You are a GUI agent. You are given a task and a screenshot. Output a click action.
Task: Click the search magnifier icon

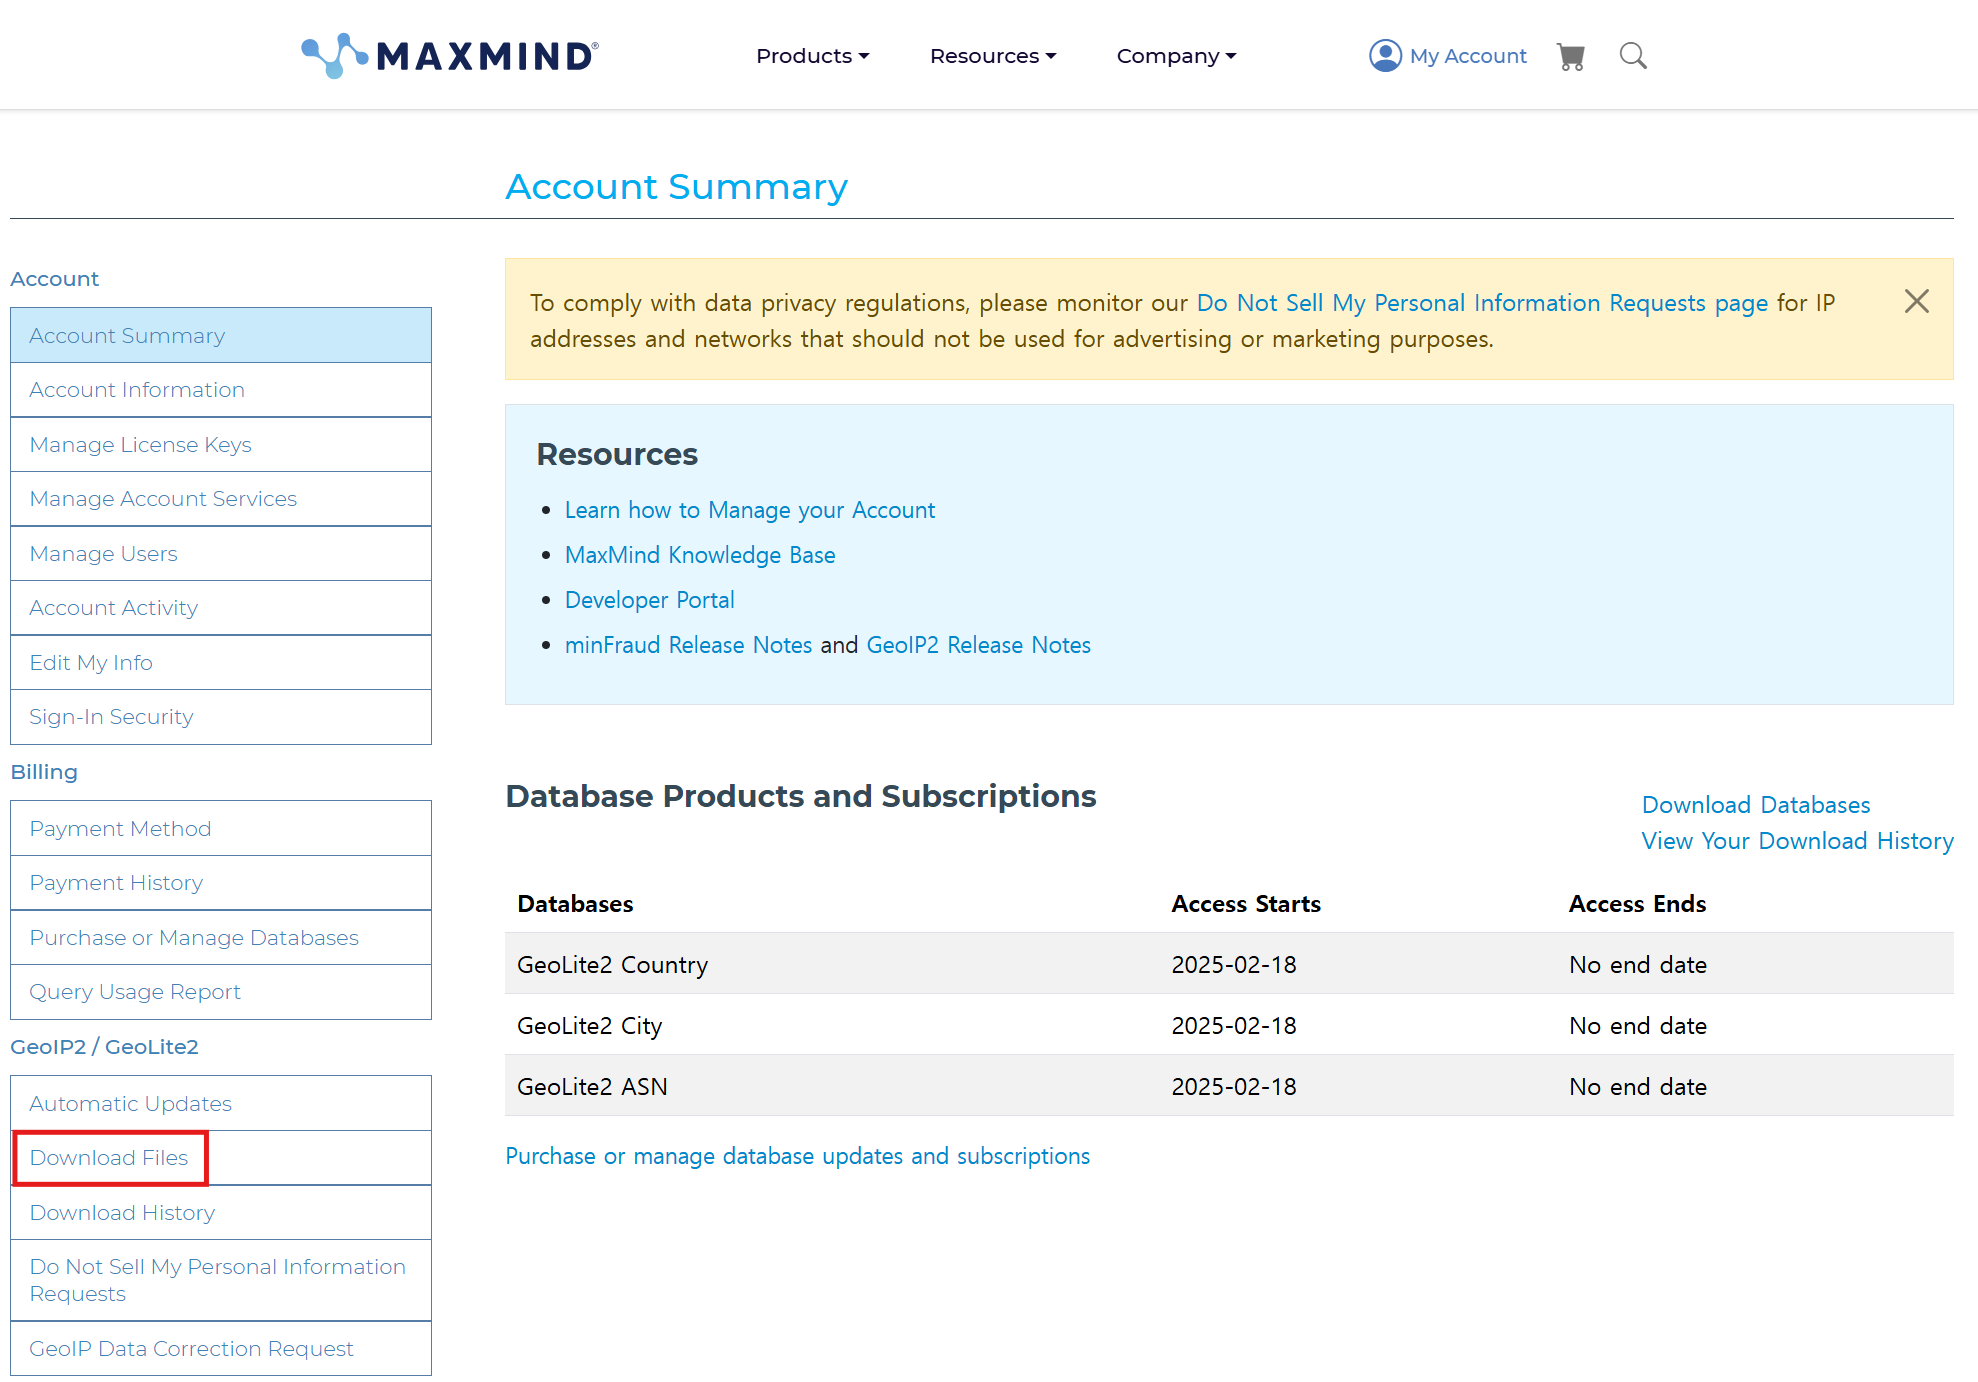1632,56
